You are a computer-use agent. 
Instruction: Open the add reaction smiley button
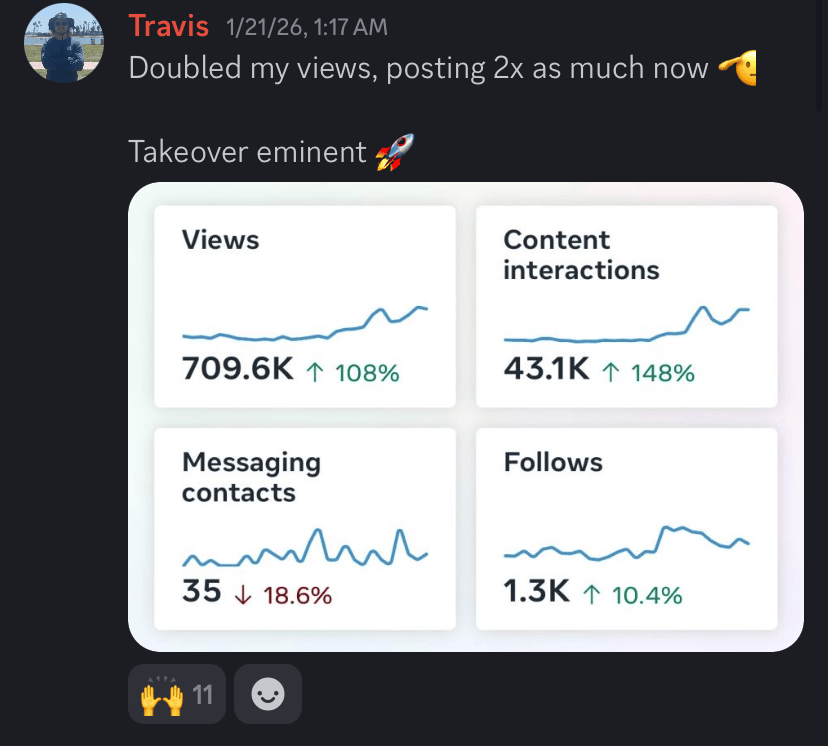click(267, 694)
